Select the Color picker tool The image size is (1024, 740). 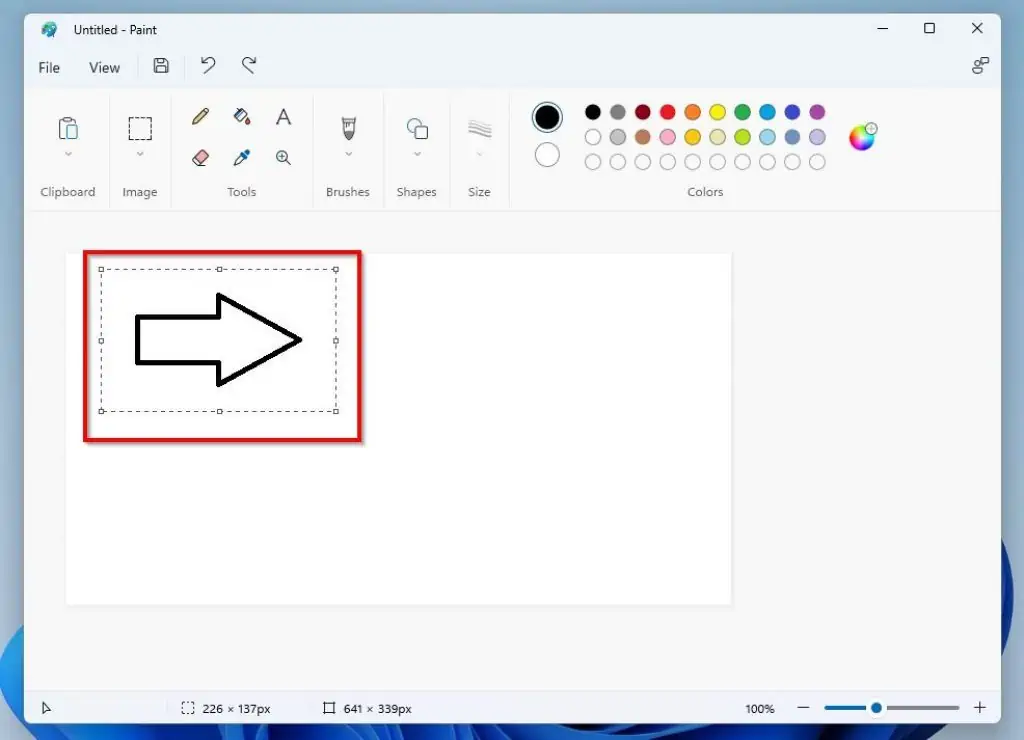coord(241,157)
